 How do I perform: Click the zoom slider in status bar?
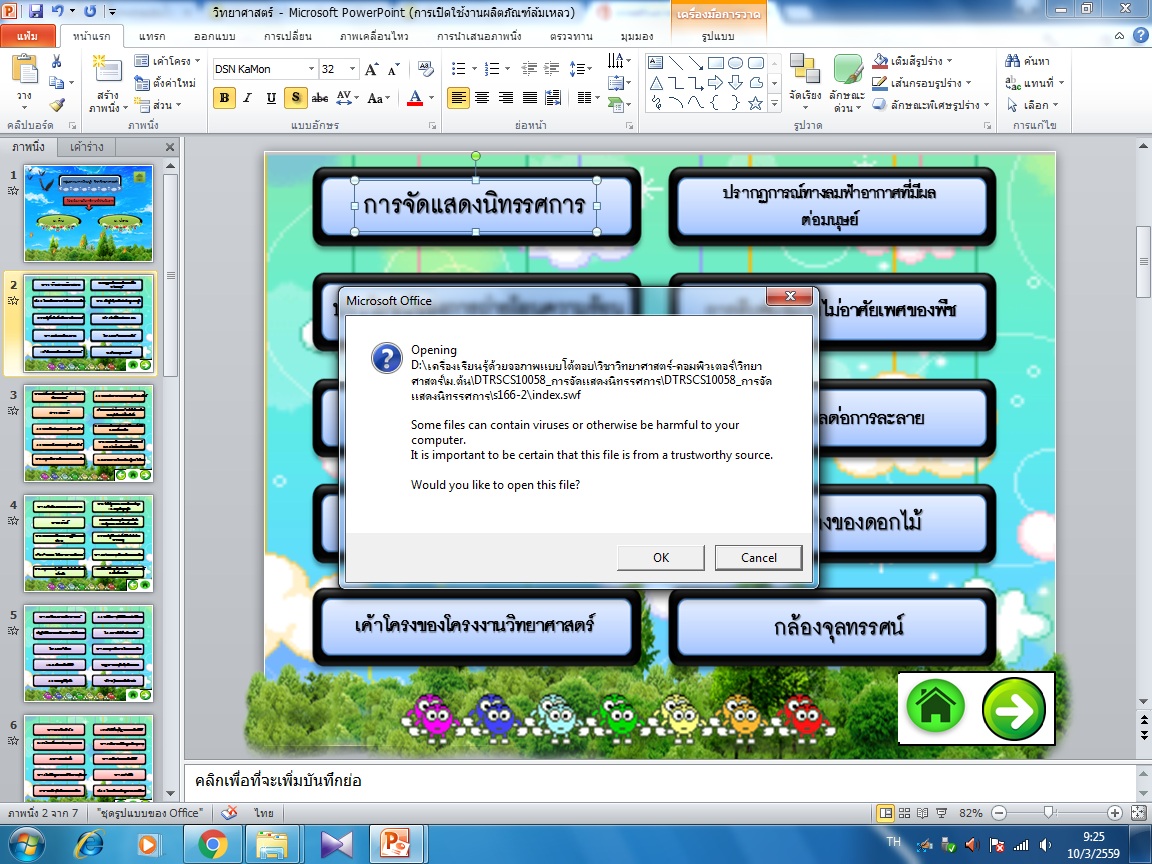click(1047, 813)
